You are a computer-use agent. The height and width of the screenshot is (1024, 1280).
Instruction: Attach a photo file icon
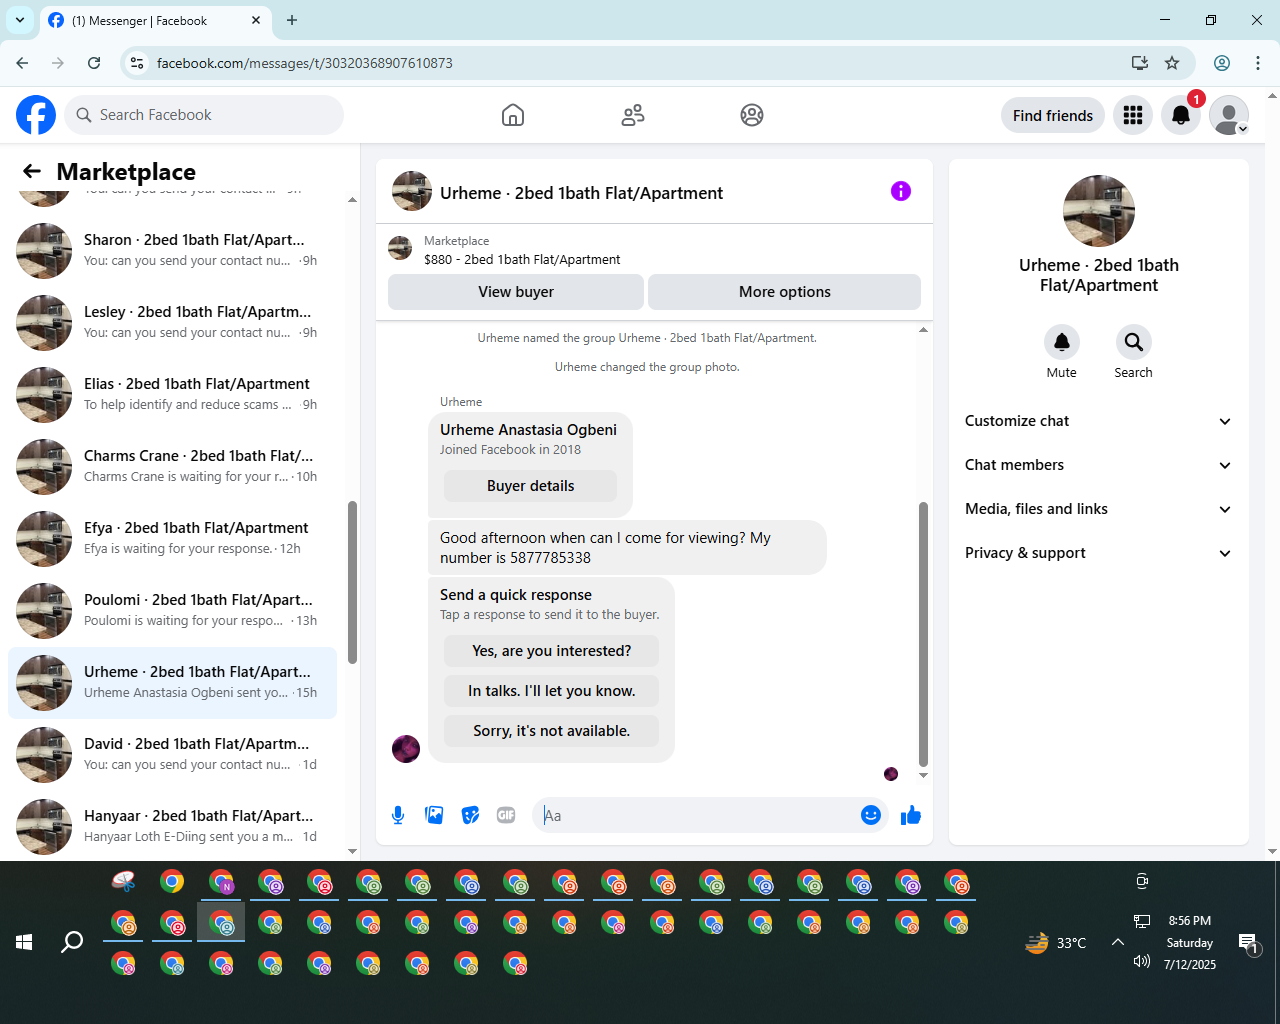434,815
